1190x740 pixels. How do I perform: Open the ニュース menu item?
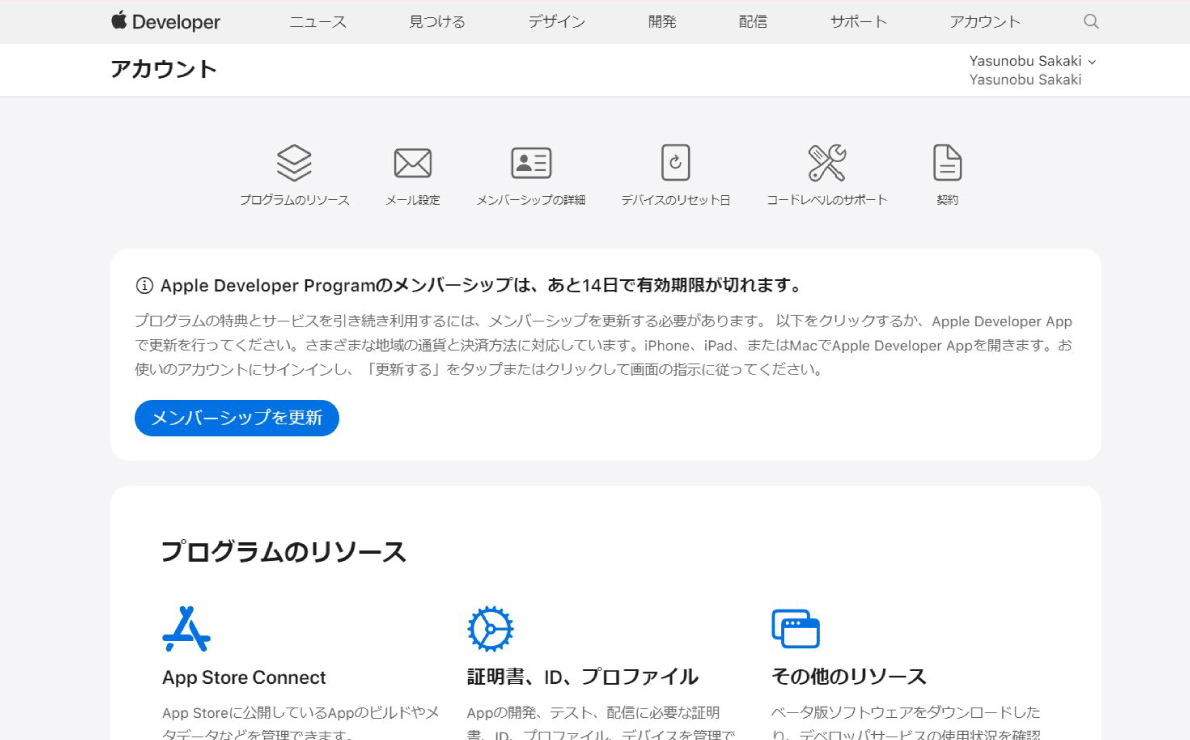(318, 21)
